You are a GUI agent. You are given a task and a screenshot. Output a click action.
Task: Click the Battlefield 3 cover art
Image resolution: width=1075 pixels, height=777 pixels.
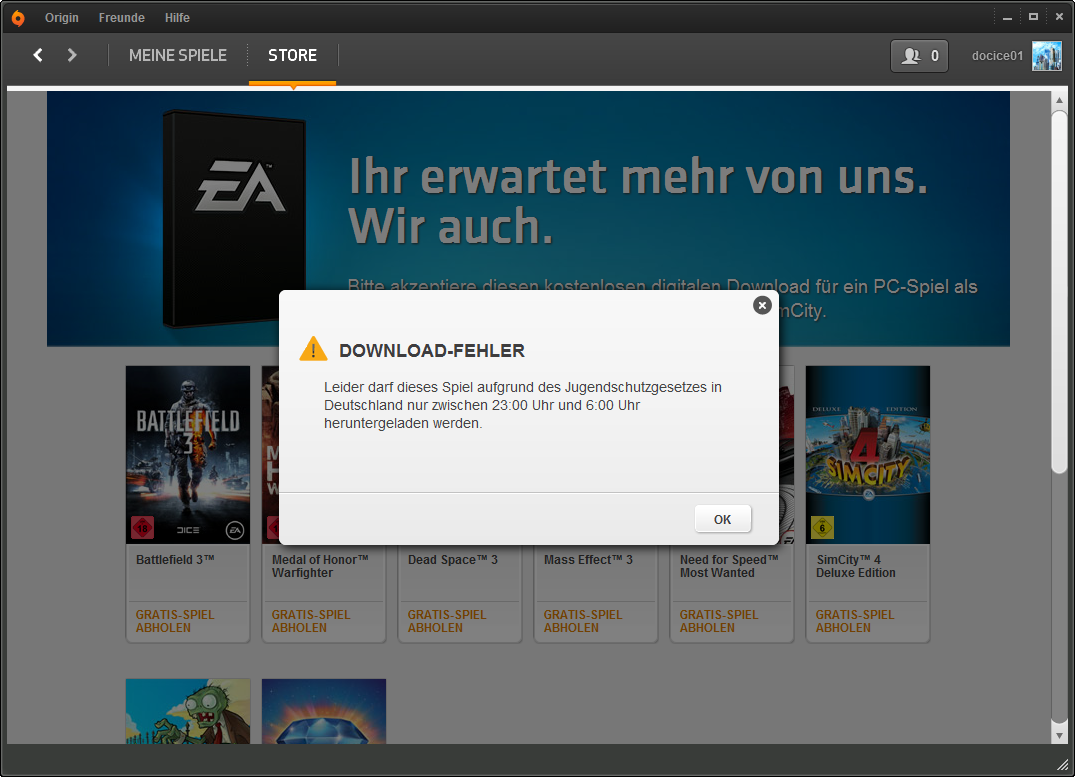[x=188, y=454]
